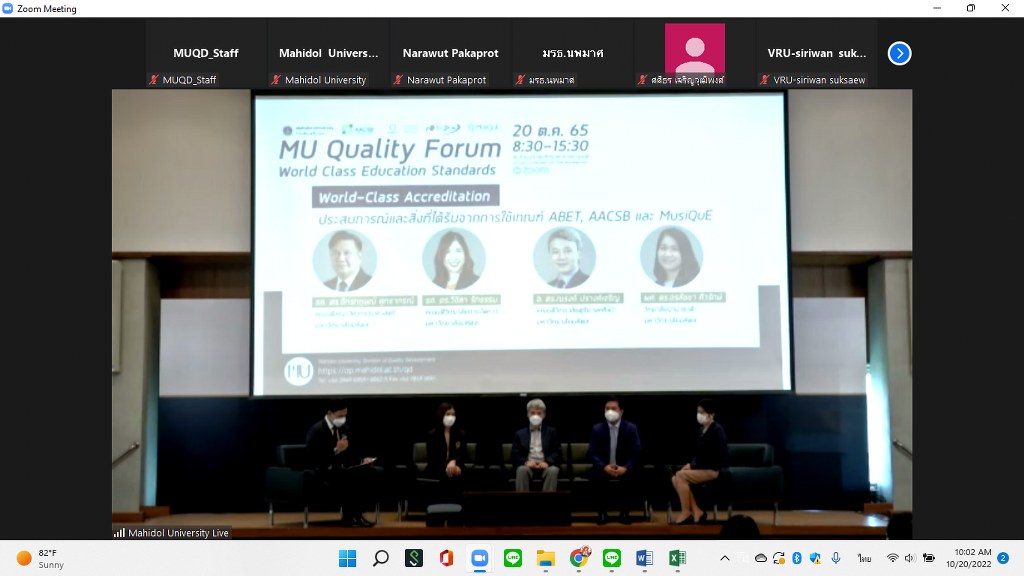Open the OneDrive cloud tray icon

761,558
